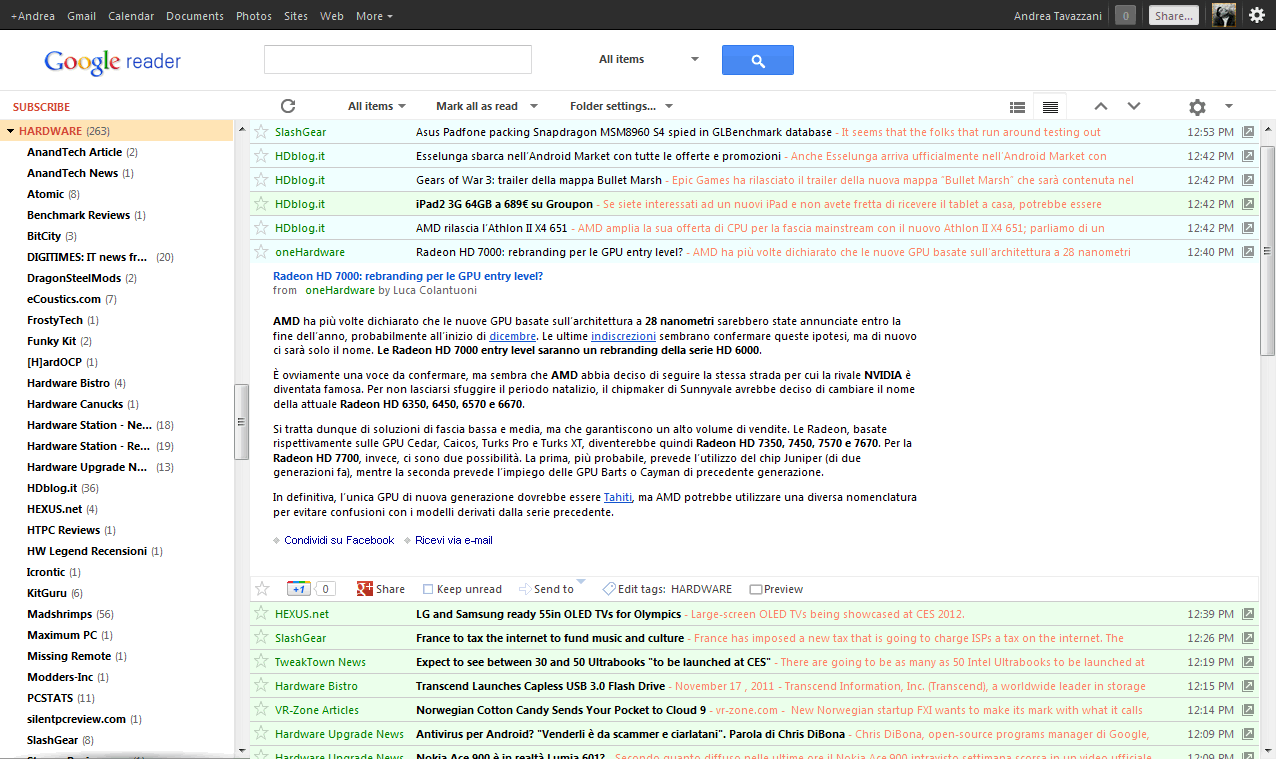Screen dimensions: 1276x772
Task: Tick the Keep unread checkbox
Action: [428, 590]
